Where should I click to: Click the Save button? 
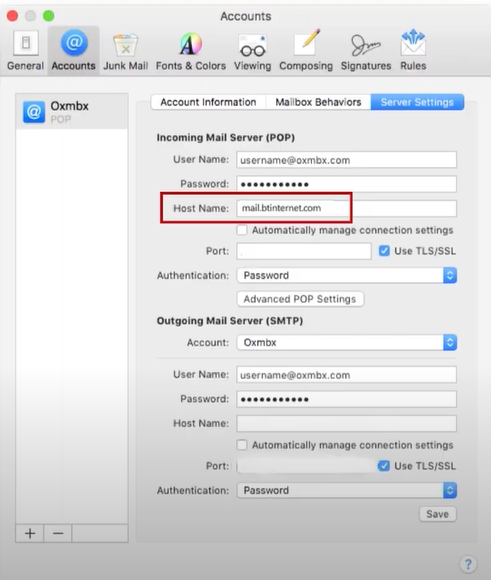tap(437, 514)
